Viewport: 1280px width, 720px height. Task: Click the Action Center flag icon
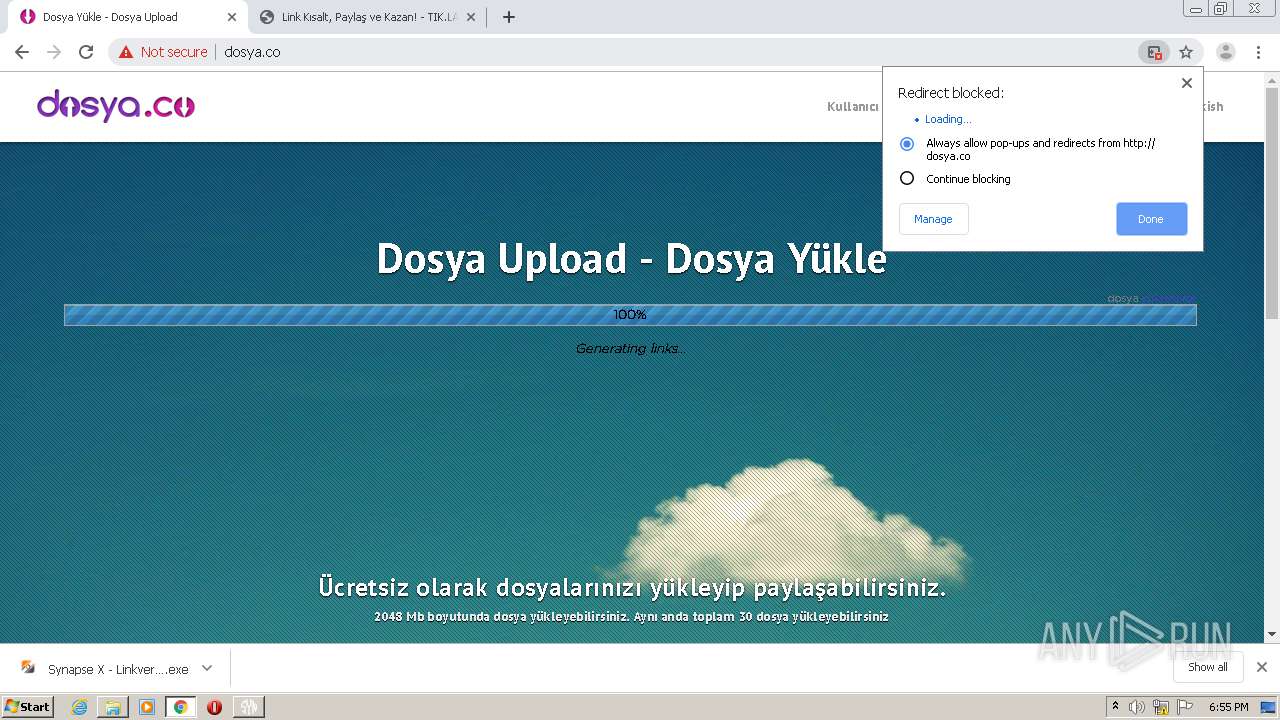(x=1185, y=707)
